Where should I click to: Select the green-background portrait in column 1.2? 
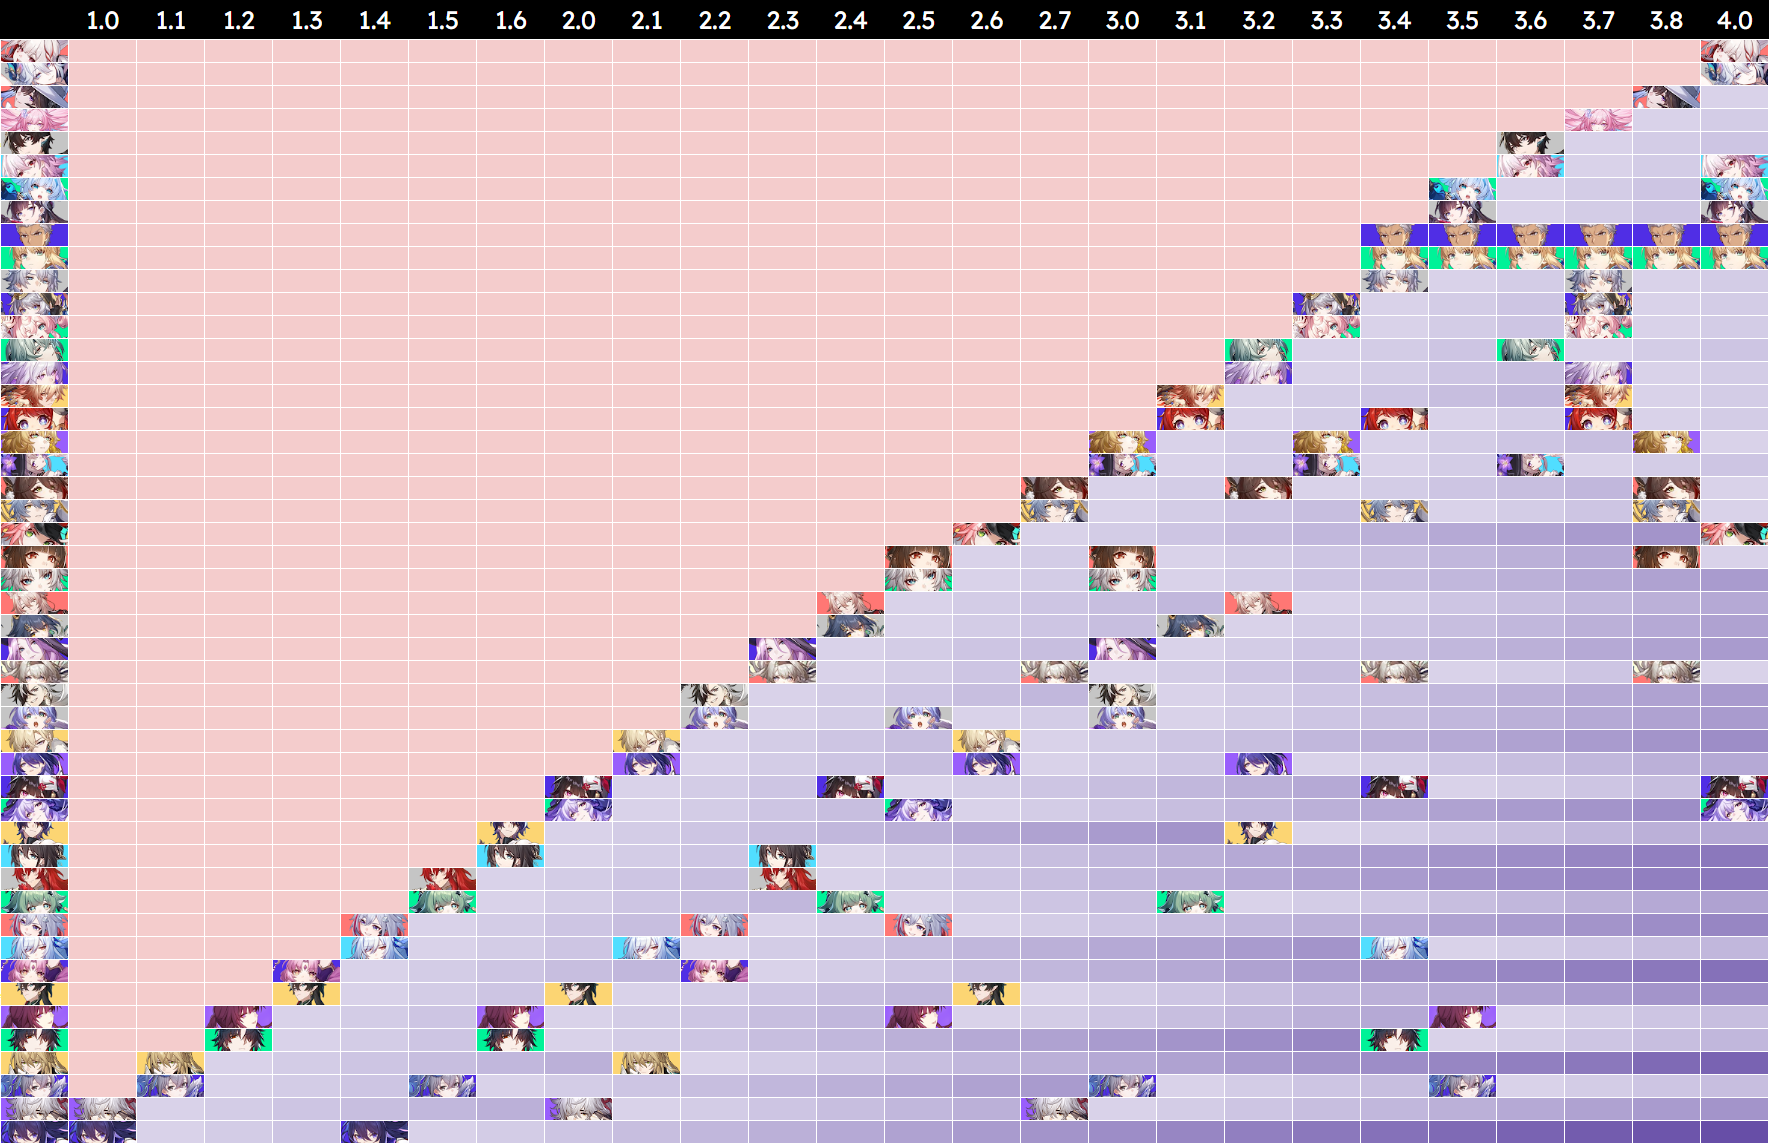pos(238,1040)
